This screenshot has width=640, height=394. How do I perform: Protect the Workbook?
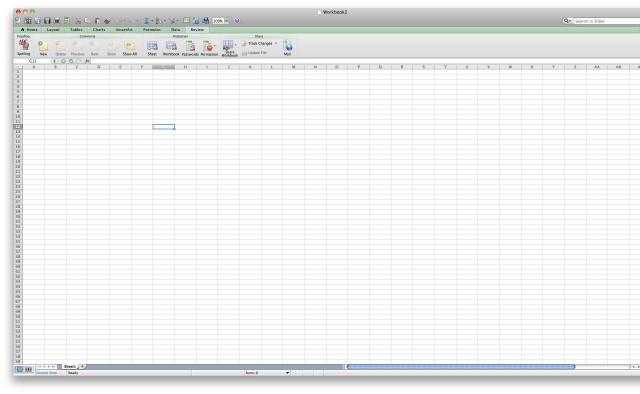pyautogui.click(x=171, y=48)
